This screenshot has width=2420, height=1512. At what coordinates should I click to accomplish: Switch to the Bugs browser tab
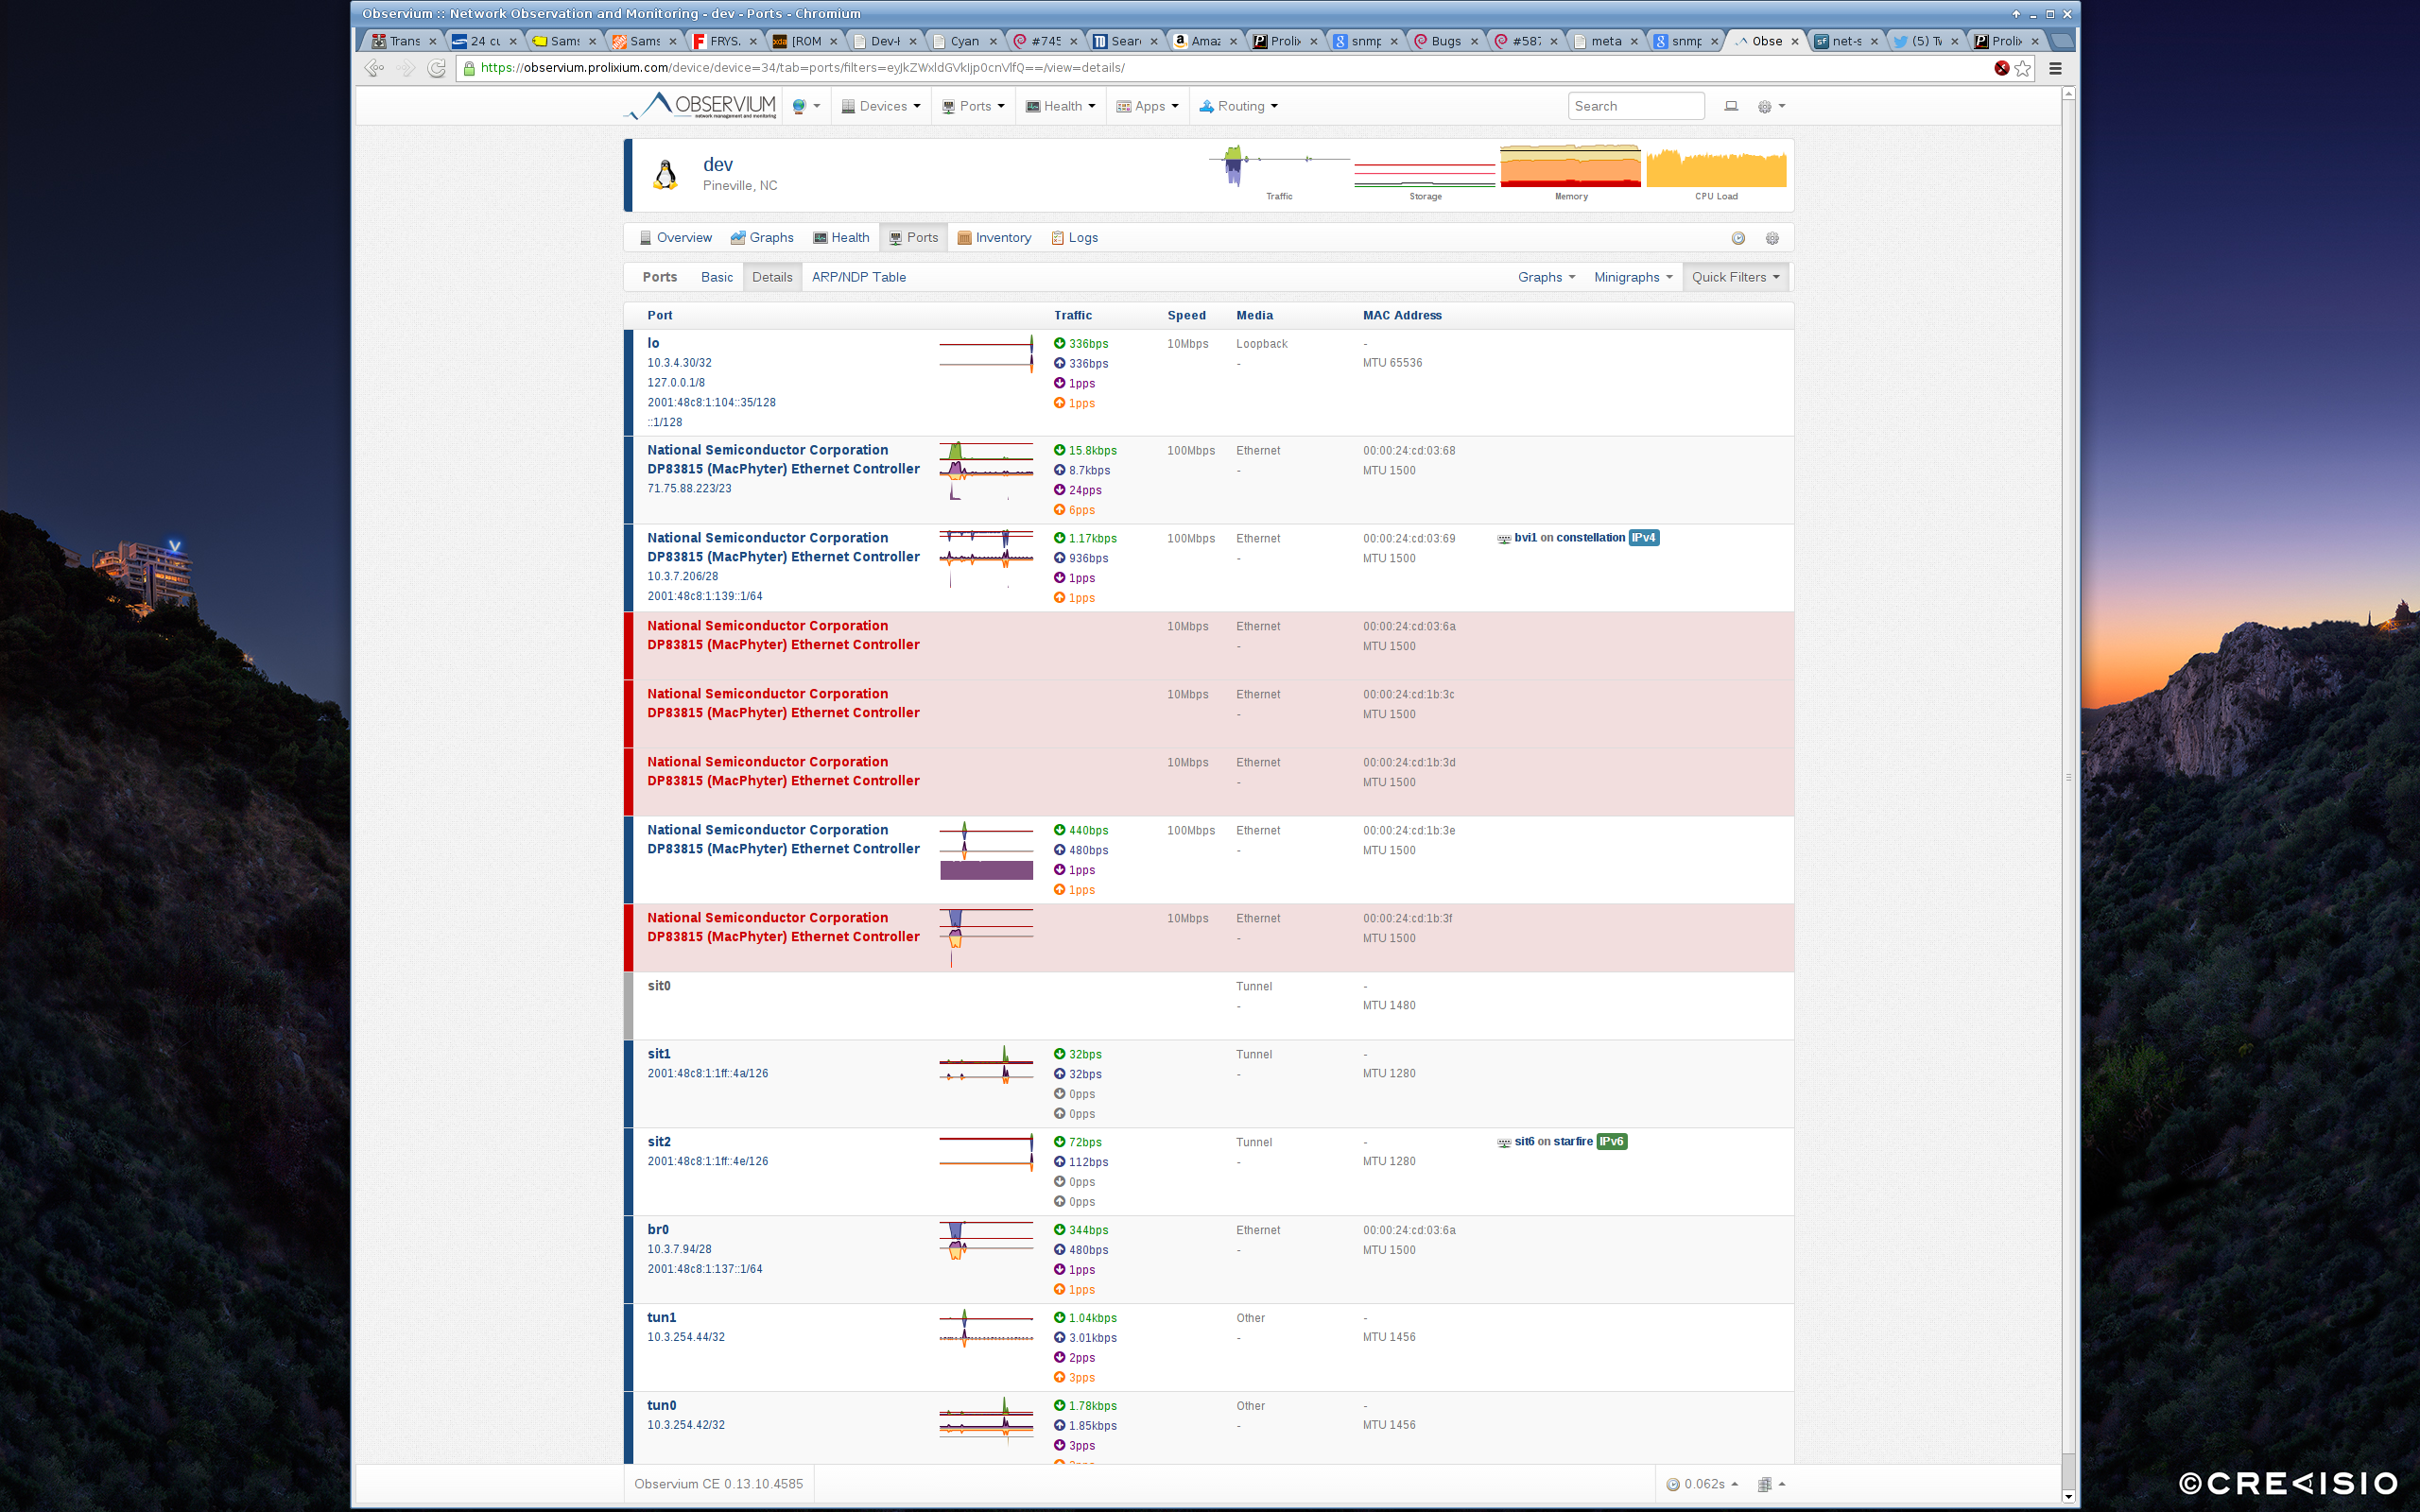pos(1446,41)
